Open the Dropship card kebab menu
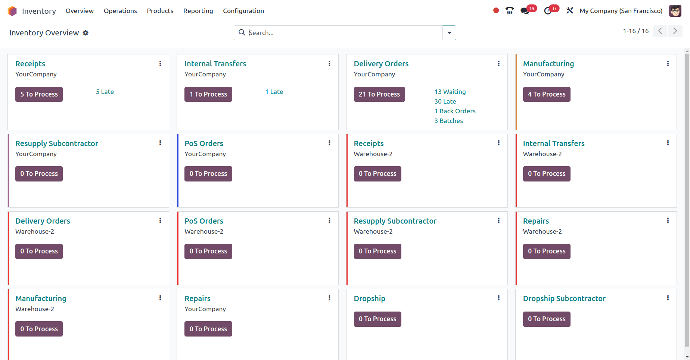The width and height of the screenshot is (690, 360). click(499, 298)
